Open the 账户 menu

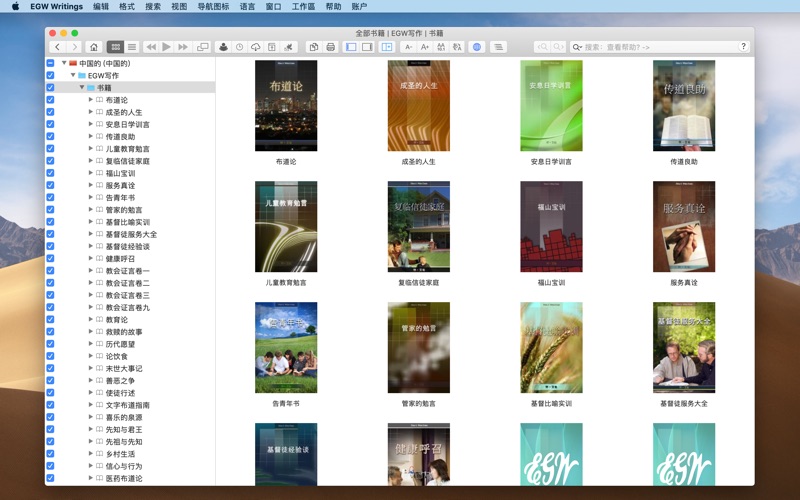coord(359,7)
